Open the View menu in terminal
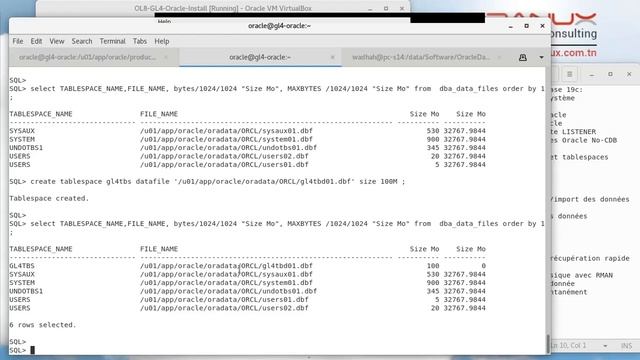 coord(57,41)
